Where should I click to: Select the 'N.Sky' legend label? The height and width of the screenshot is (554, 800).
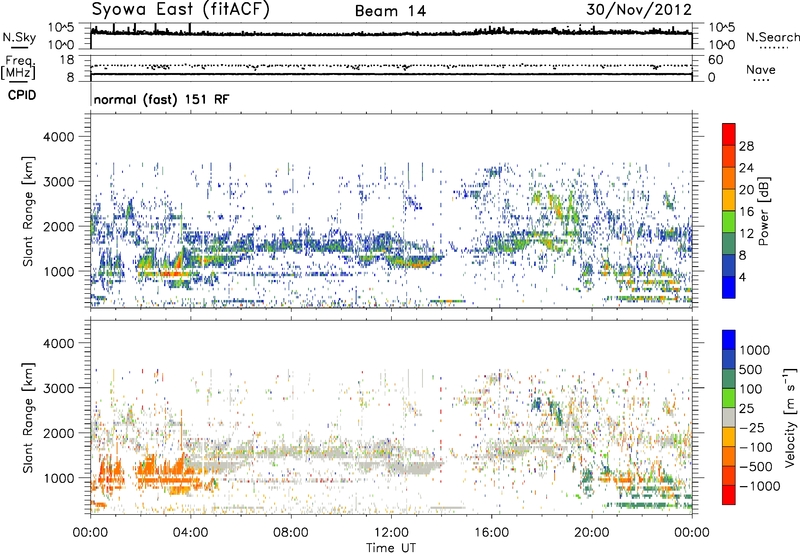pyautogui.click(x=19, y=37)
